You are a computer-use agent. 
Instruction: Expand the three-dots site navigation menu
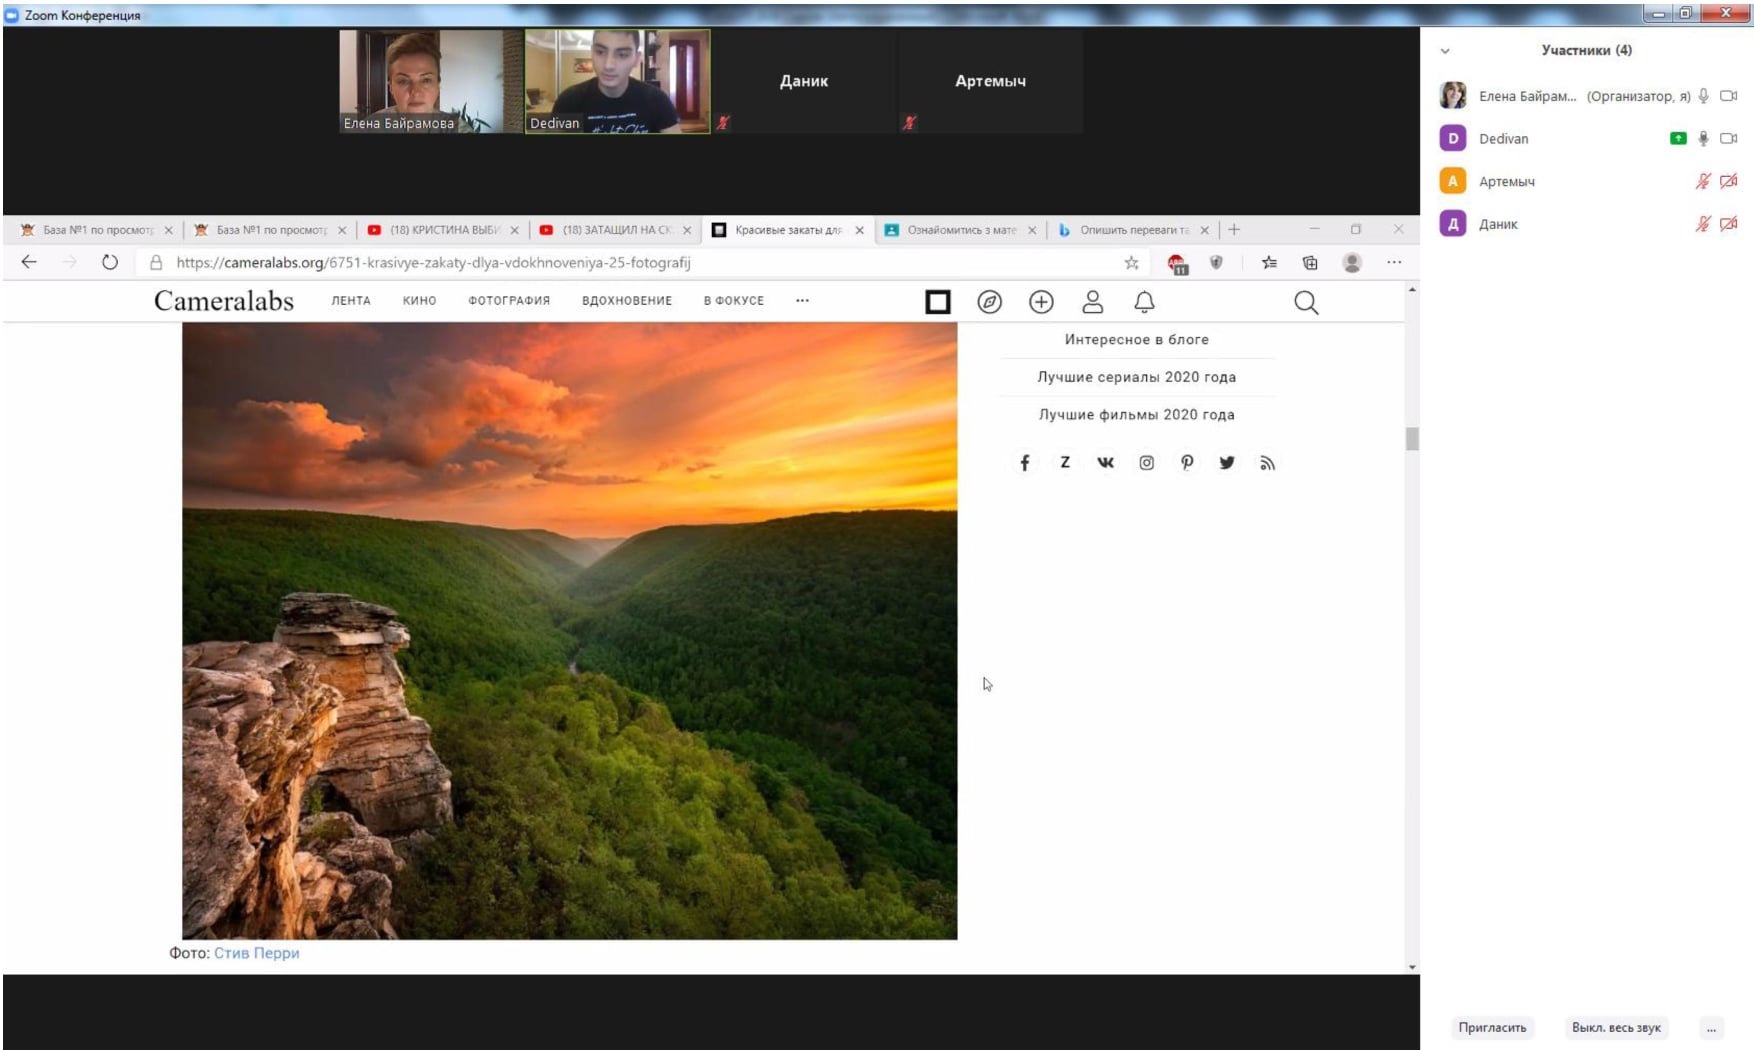(x=802, y=301)
